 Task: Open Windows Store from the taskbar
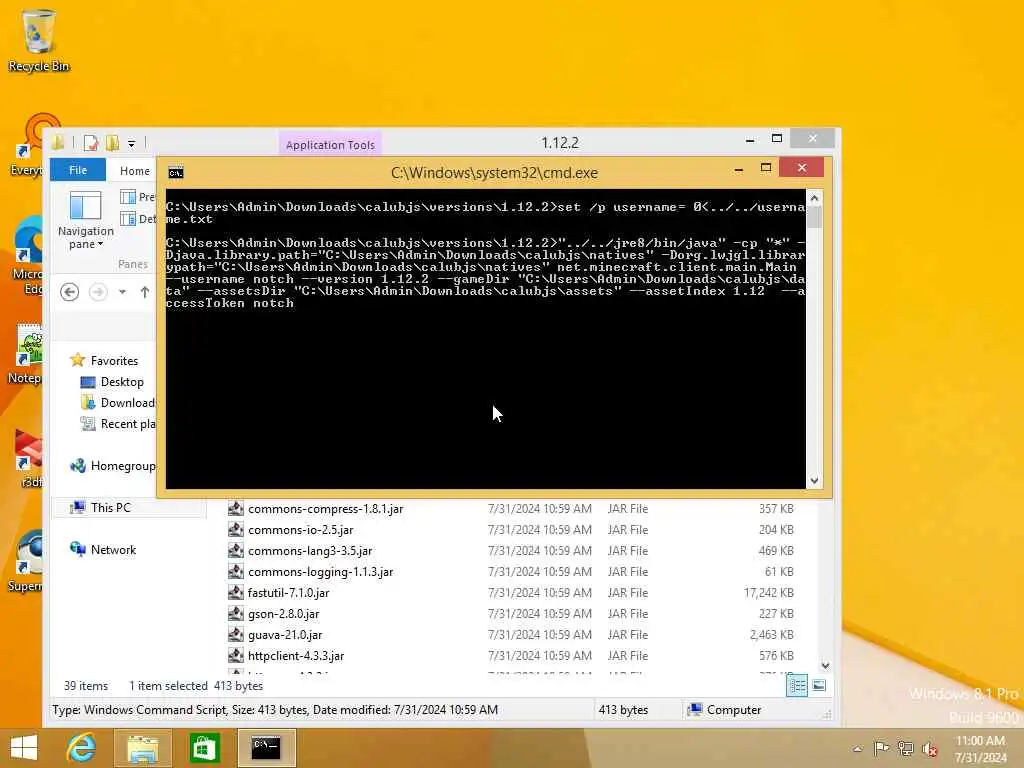pyautogui.click(x=204, y=748)
